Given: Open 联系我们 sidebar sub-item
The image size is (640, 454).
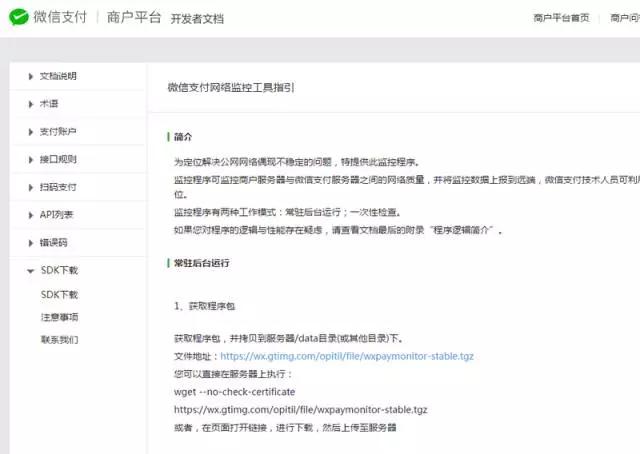Looking at the screenshot, I should tap(60, 340).
